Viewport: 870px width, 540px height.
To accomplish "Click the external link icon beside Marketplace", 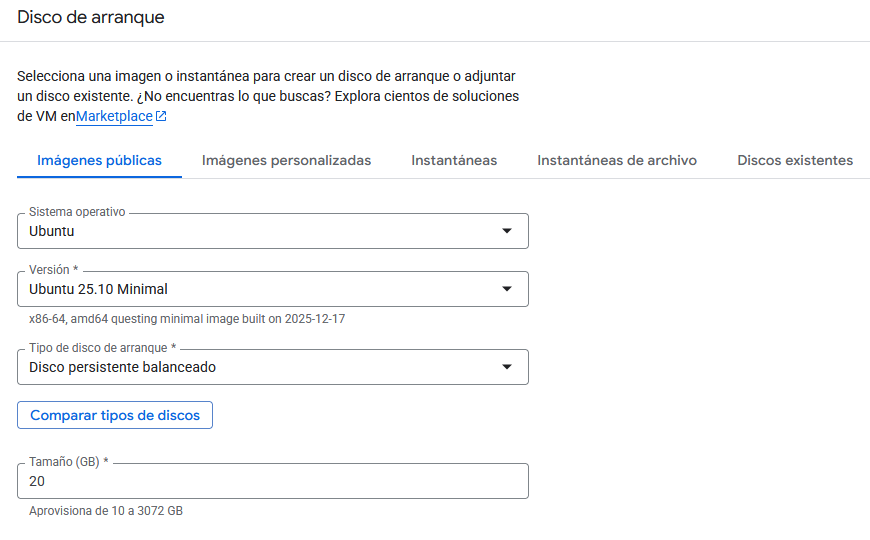I will pos(161,117).
